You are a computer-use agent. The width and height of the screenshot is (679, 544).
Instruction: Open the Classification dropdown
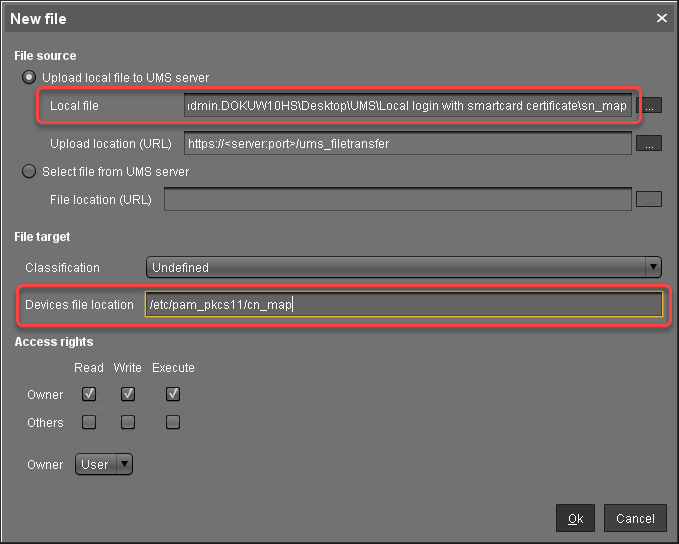pyautogui.click(x=404, y=267)
